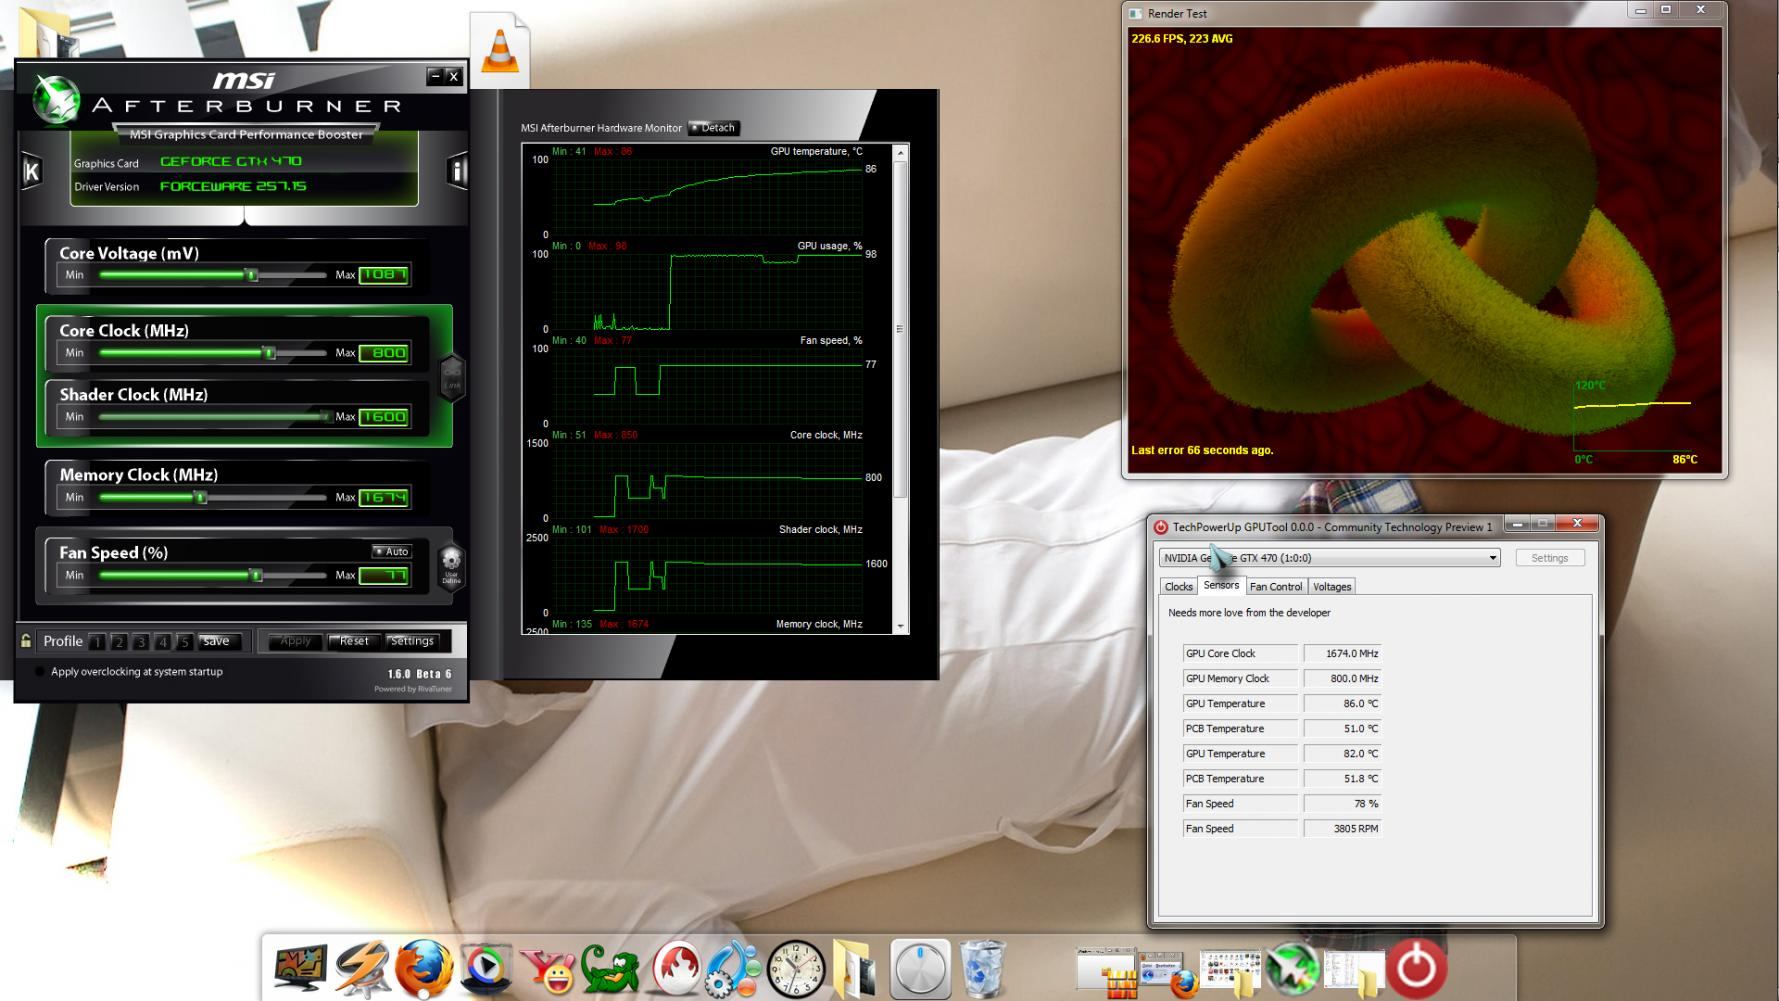This screenshot has width=1779, height=1001.
Task: Detach the Afterburner Hardware Monitor
Action: pos(714,128)
